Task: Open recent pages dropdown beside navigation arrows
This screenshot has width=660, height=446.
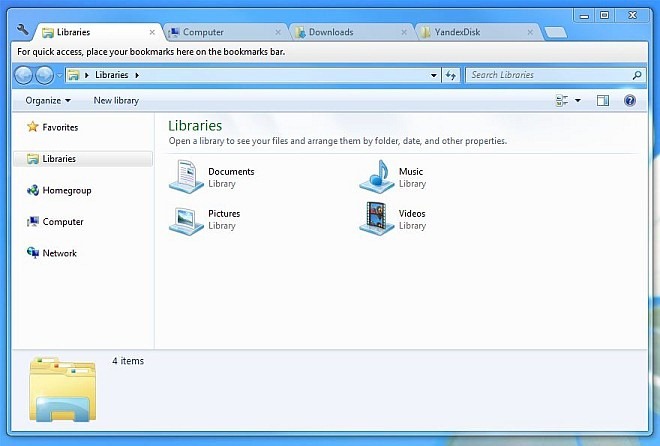Action: 59,76
